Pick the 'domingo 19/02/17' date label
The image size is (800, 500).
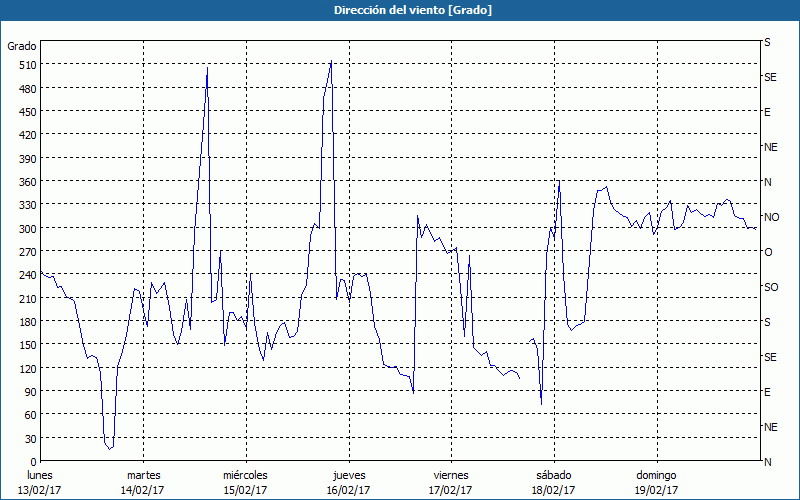click(x=655, y=482)
